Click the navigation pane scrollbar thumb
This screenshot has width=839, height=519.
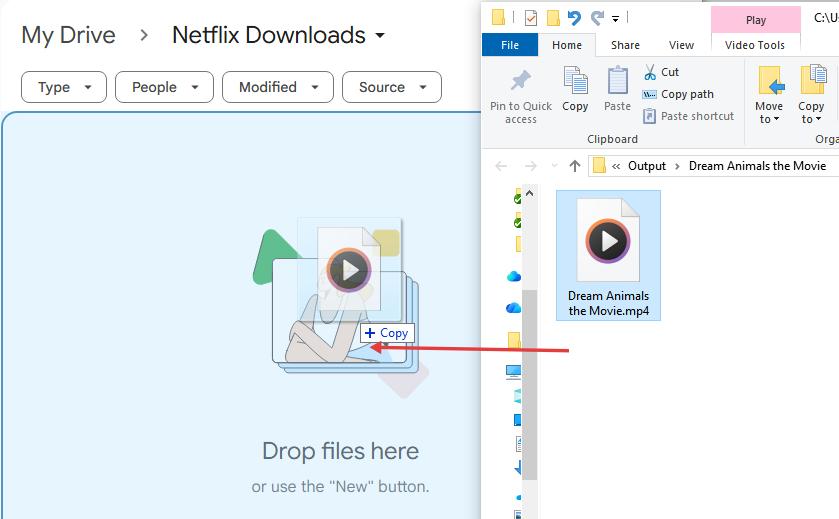coord(529,385)
